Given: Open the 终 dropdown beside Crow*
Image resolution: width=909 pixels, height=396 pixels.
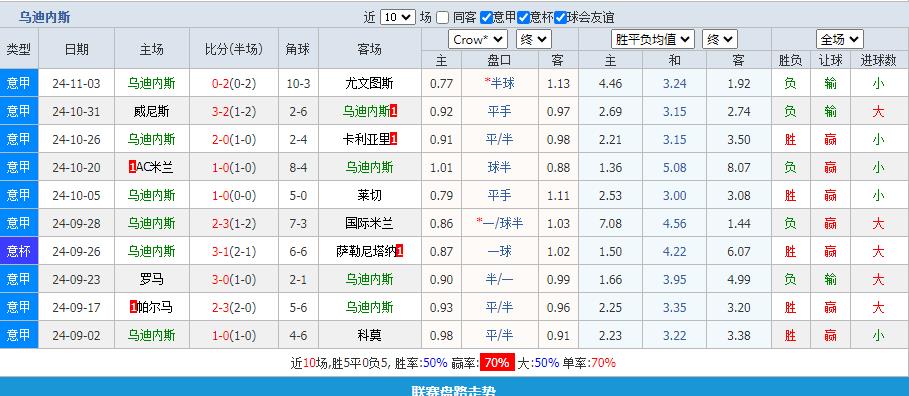Looking at the screenshot, I should (533, 39).
